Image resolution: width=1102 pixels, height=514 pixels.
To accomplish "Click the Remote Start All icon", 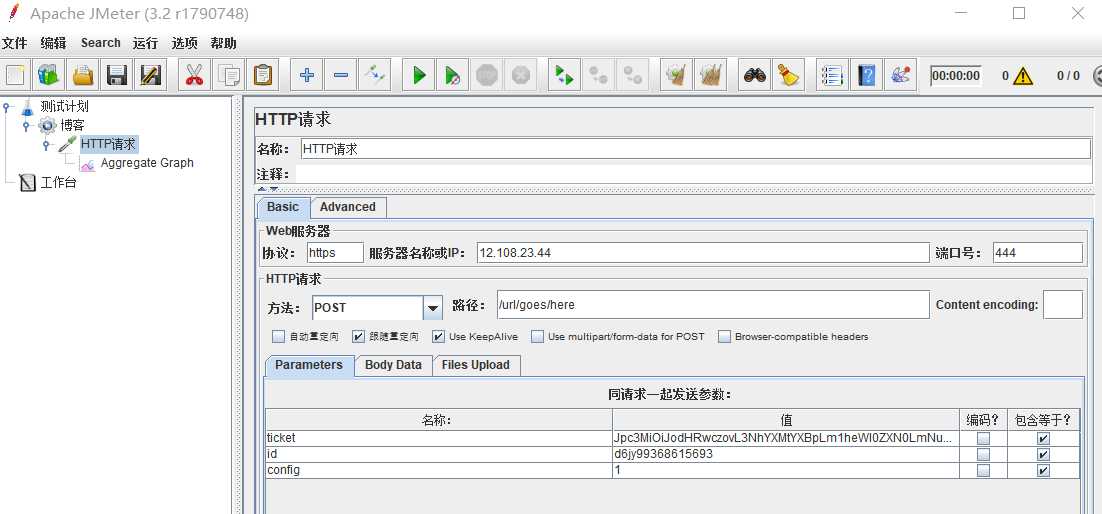I will 564,75.
